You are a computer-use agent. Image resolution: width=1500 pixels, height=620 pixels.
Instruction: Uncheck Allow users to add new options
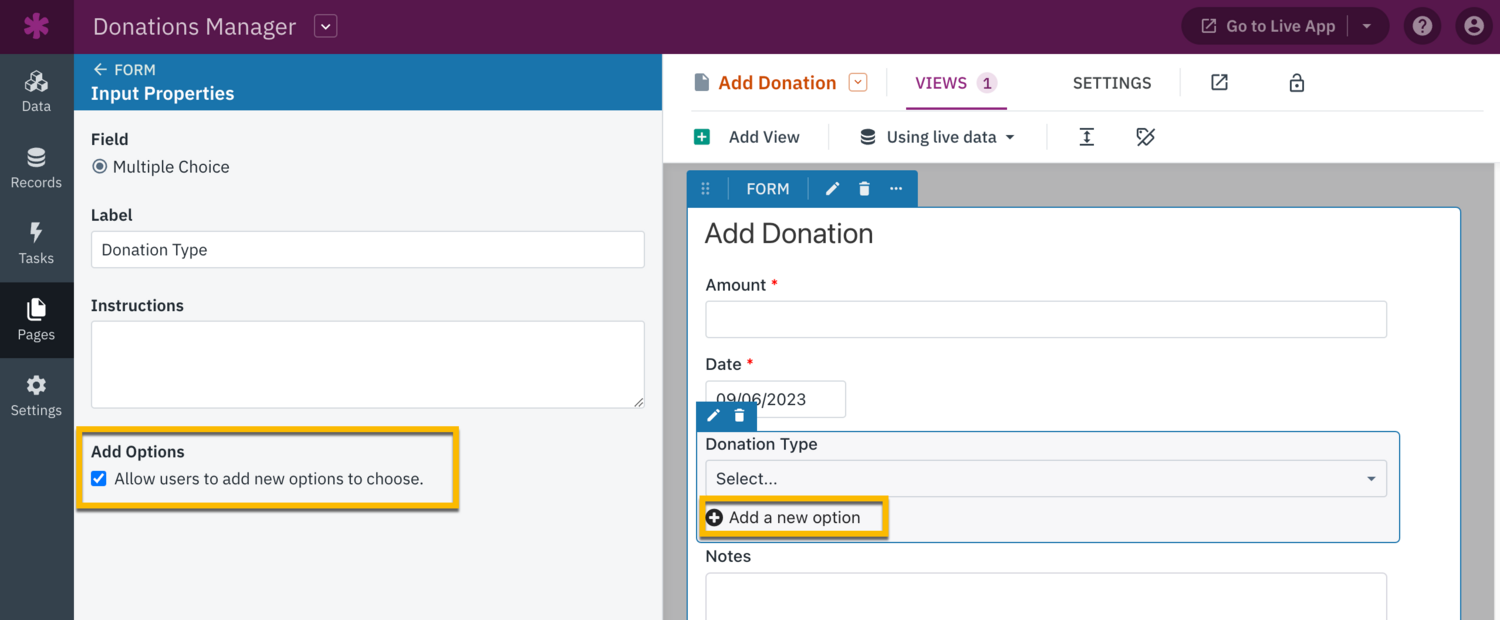99,479
